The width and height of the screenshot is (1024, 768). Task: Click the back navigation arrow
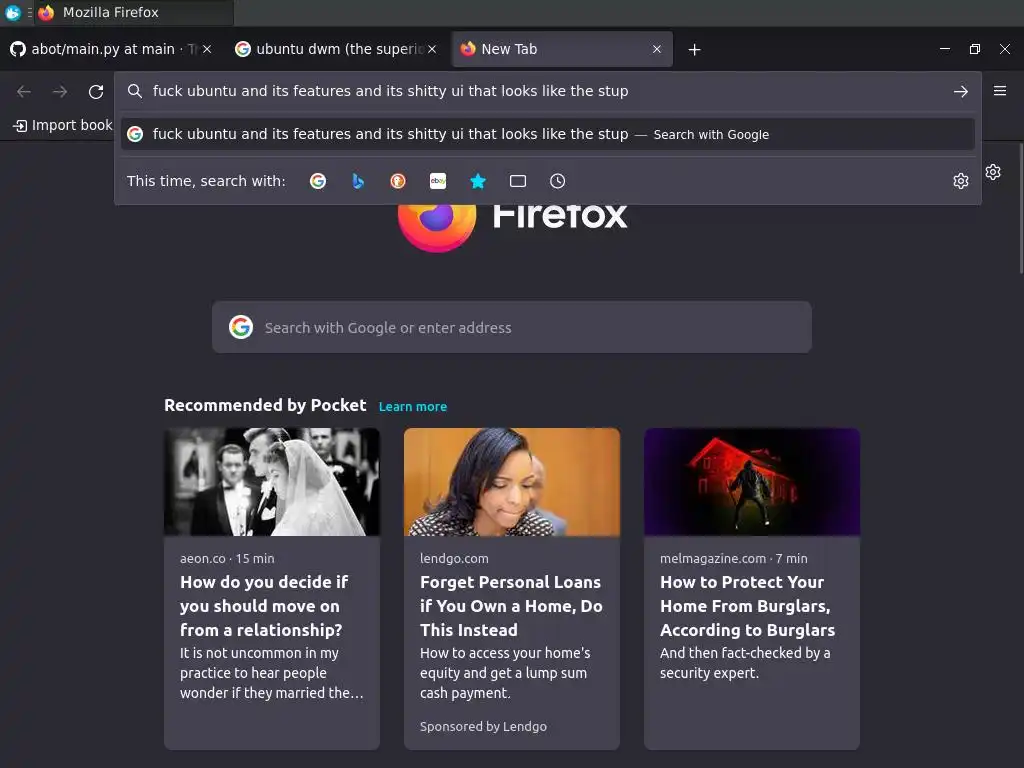tap(24, 91)
